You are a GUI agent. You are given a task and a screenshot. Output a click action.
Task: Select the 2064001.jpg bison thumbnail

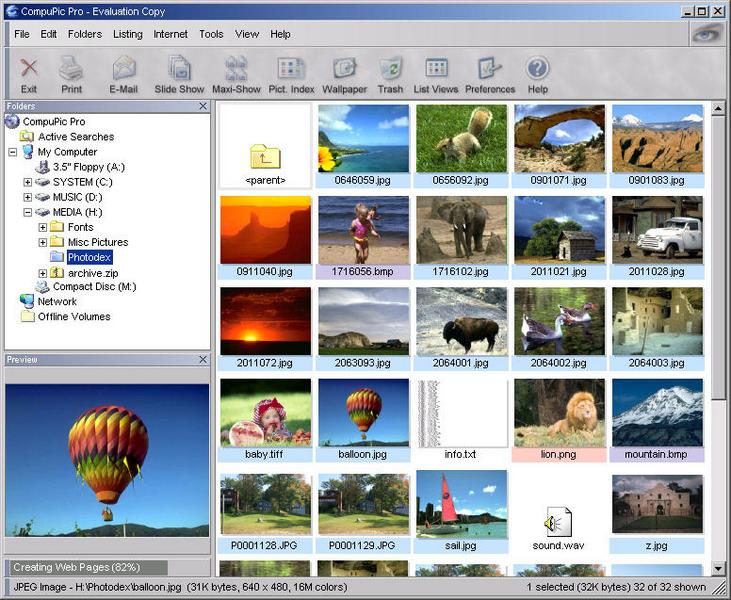462,321
